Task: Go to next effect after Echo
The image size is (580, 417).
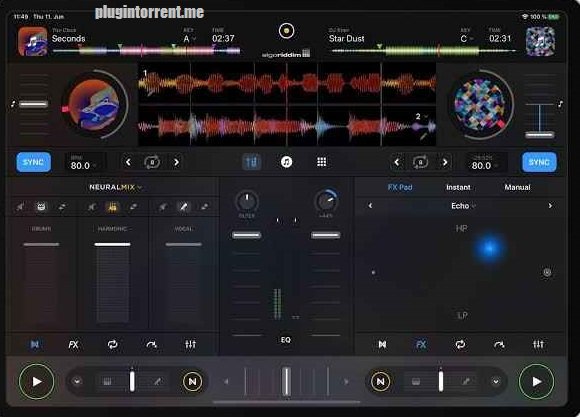Action: tap(550, 206)
